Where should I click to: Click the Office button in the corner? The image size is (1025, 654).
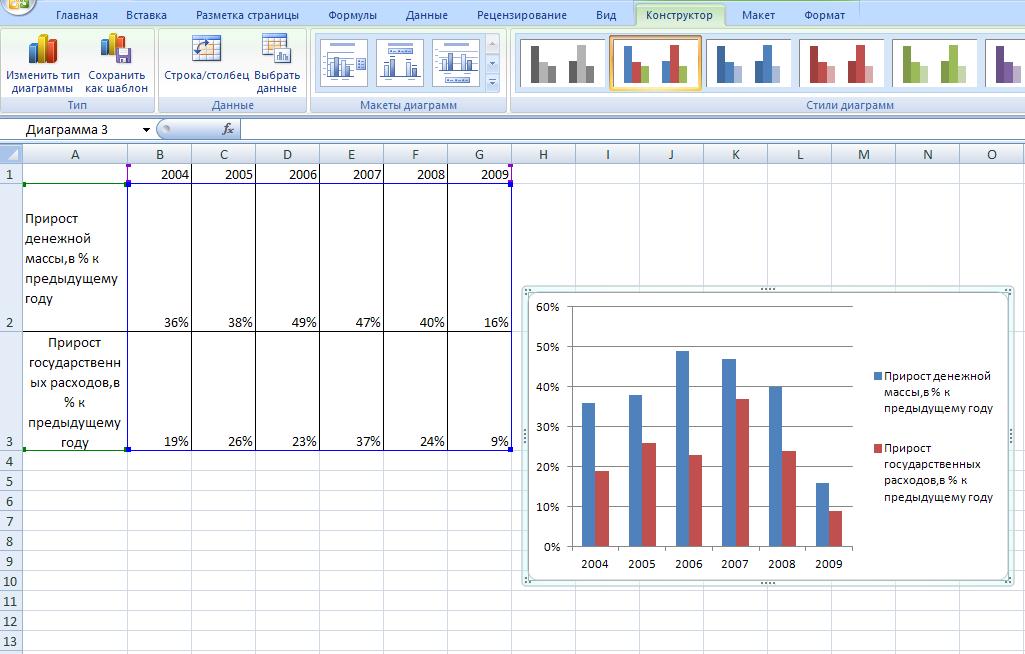[x=18, y=5]
